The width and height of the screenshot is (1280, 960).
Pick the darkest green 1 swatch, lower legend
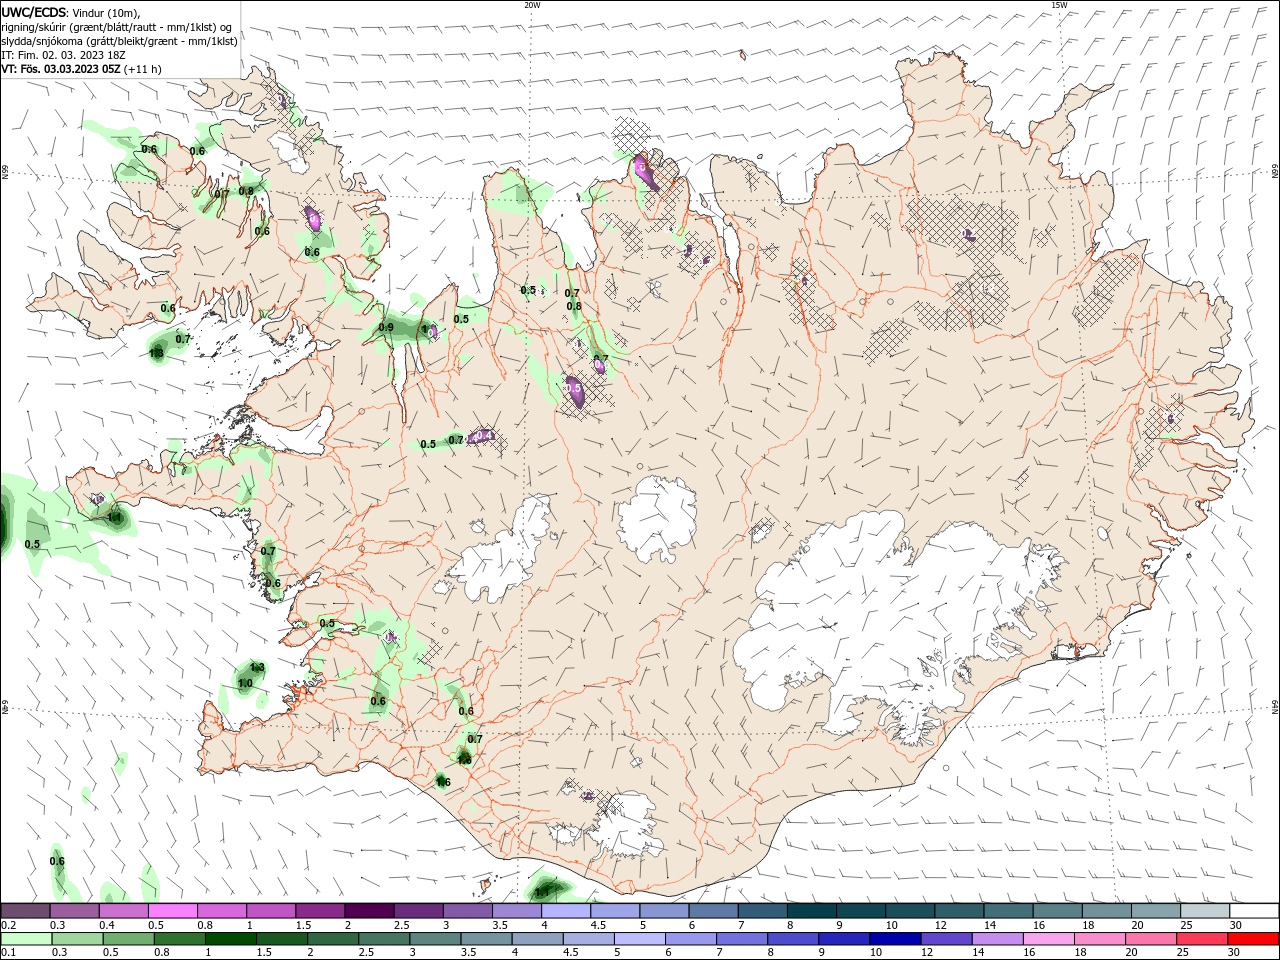point(231,939)
